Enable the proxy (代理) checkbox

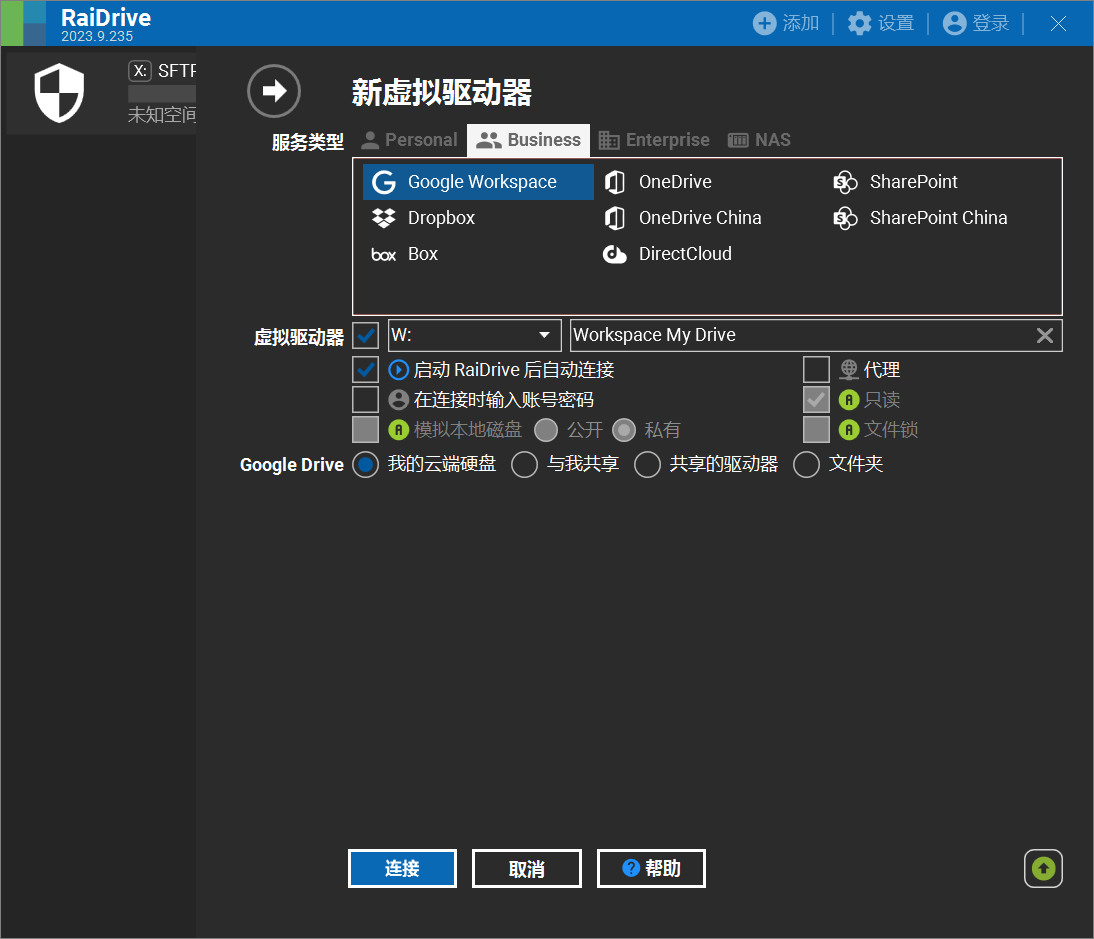[x=816, y=370]
